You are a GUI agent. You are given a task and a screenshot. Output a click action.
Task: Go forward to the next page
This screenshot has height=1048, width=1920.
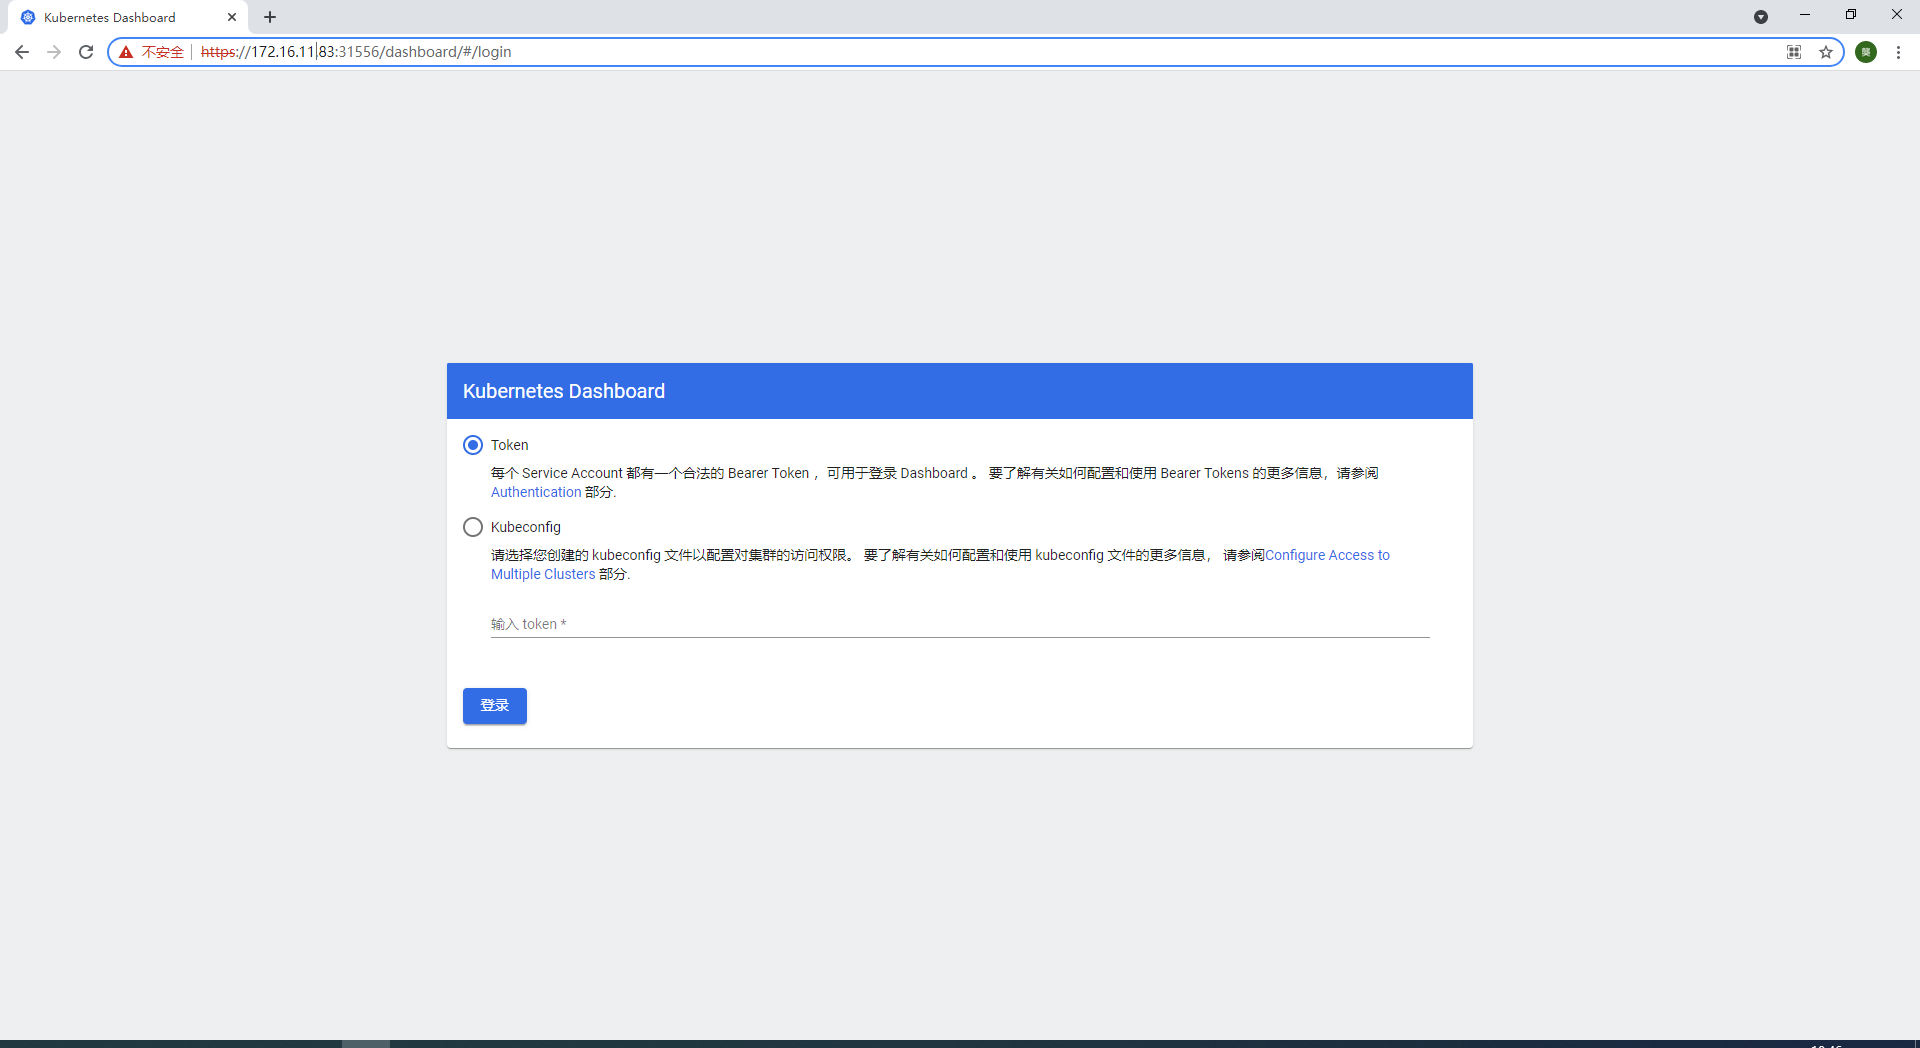54,52
